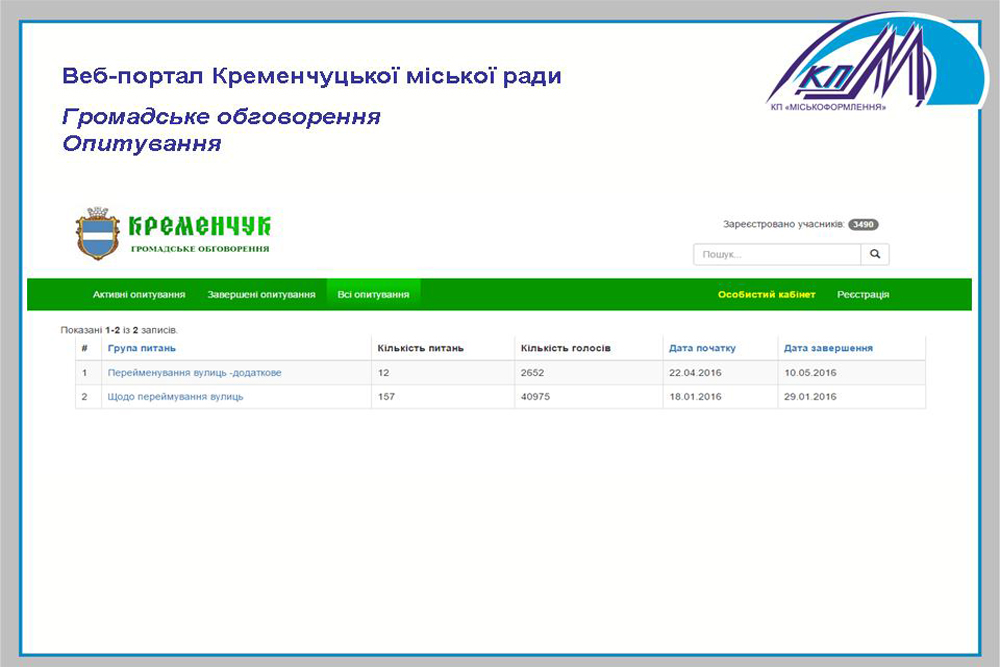Click the 22.04.2016 start date cell

695,373
